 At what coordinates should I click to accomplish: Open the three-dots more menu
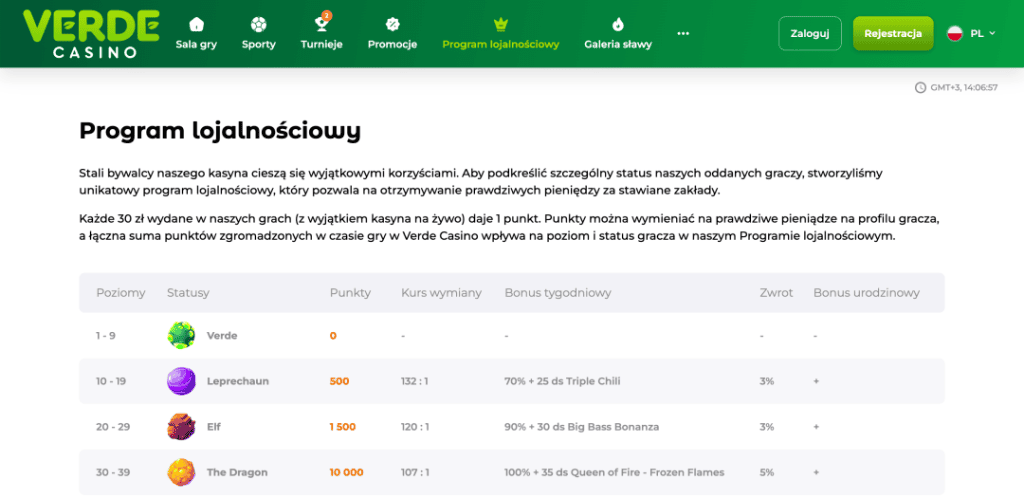(x=683, y=33)
